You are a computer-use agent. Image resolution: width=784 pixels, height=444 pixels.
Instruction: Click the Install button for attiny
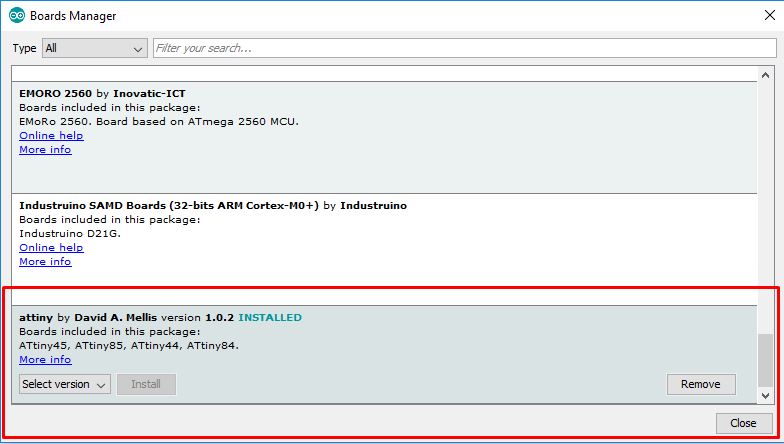[146, 384]
